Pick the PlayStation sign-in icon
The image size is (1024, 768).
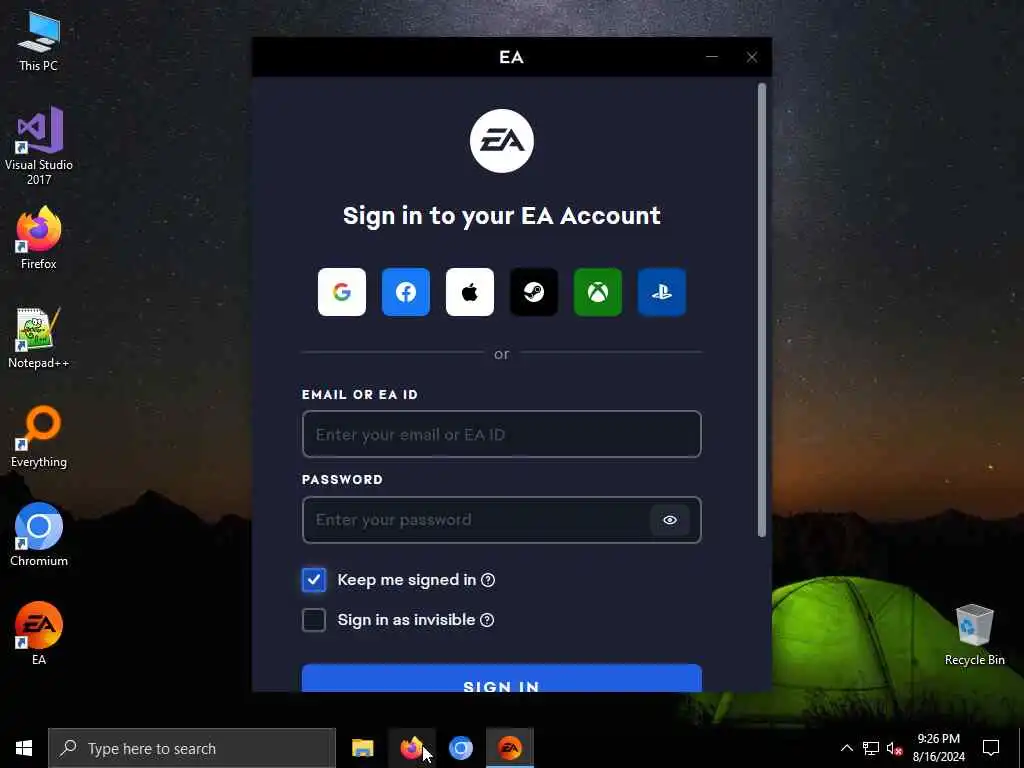point(662,292)
